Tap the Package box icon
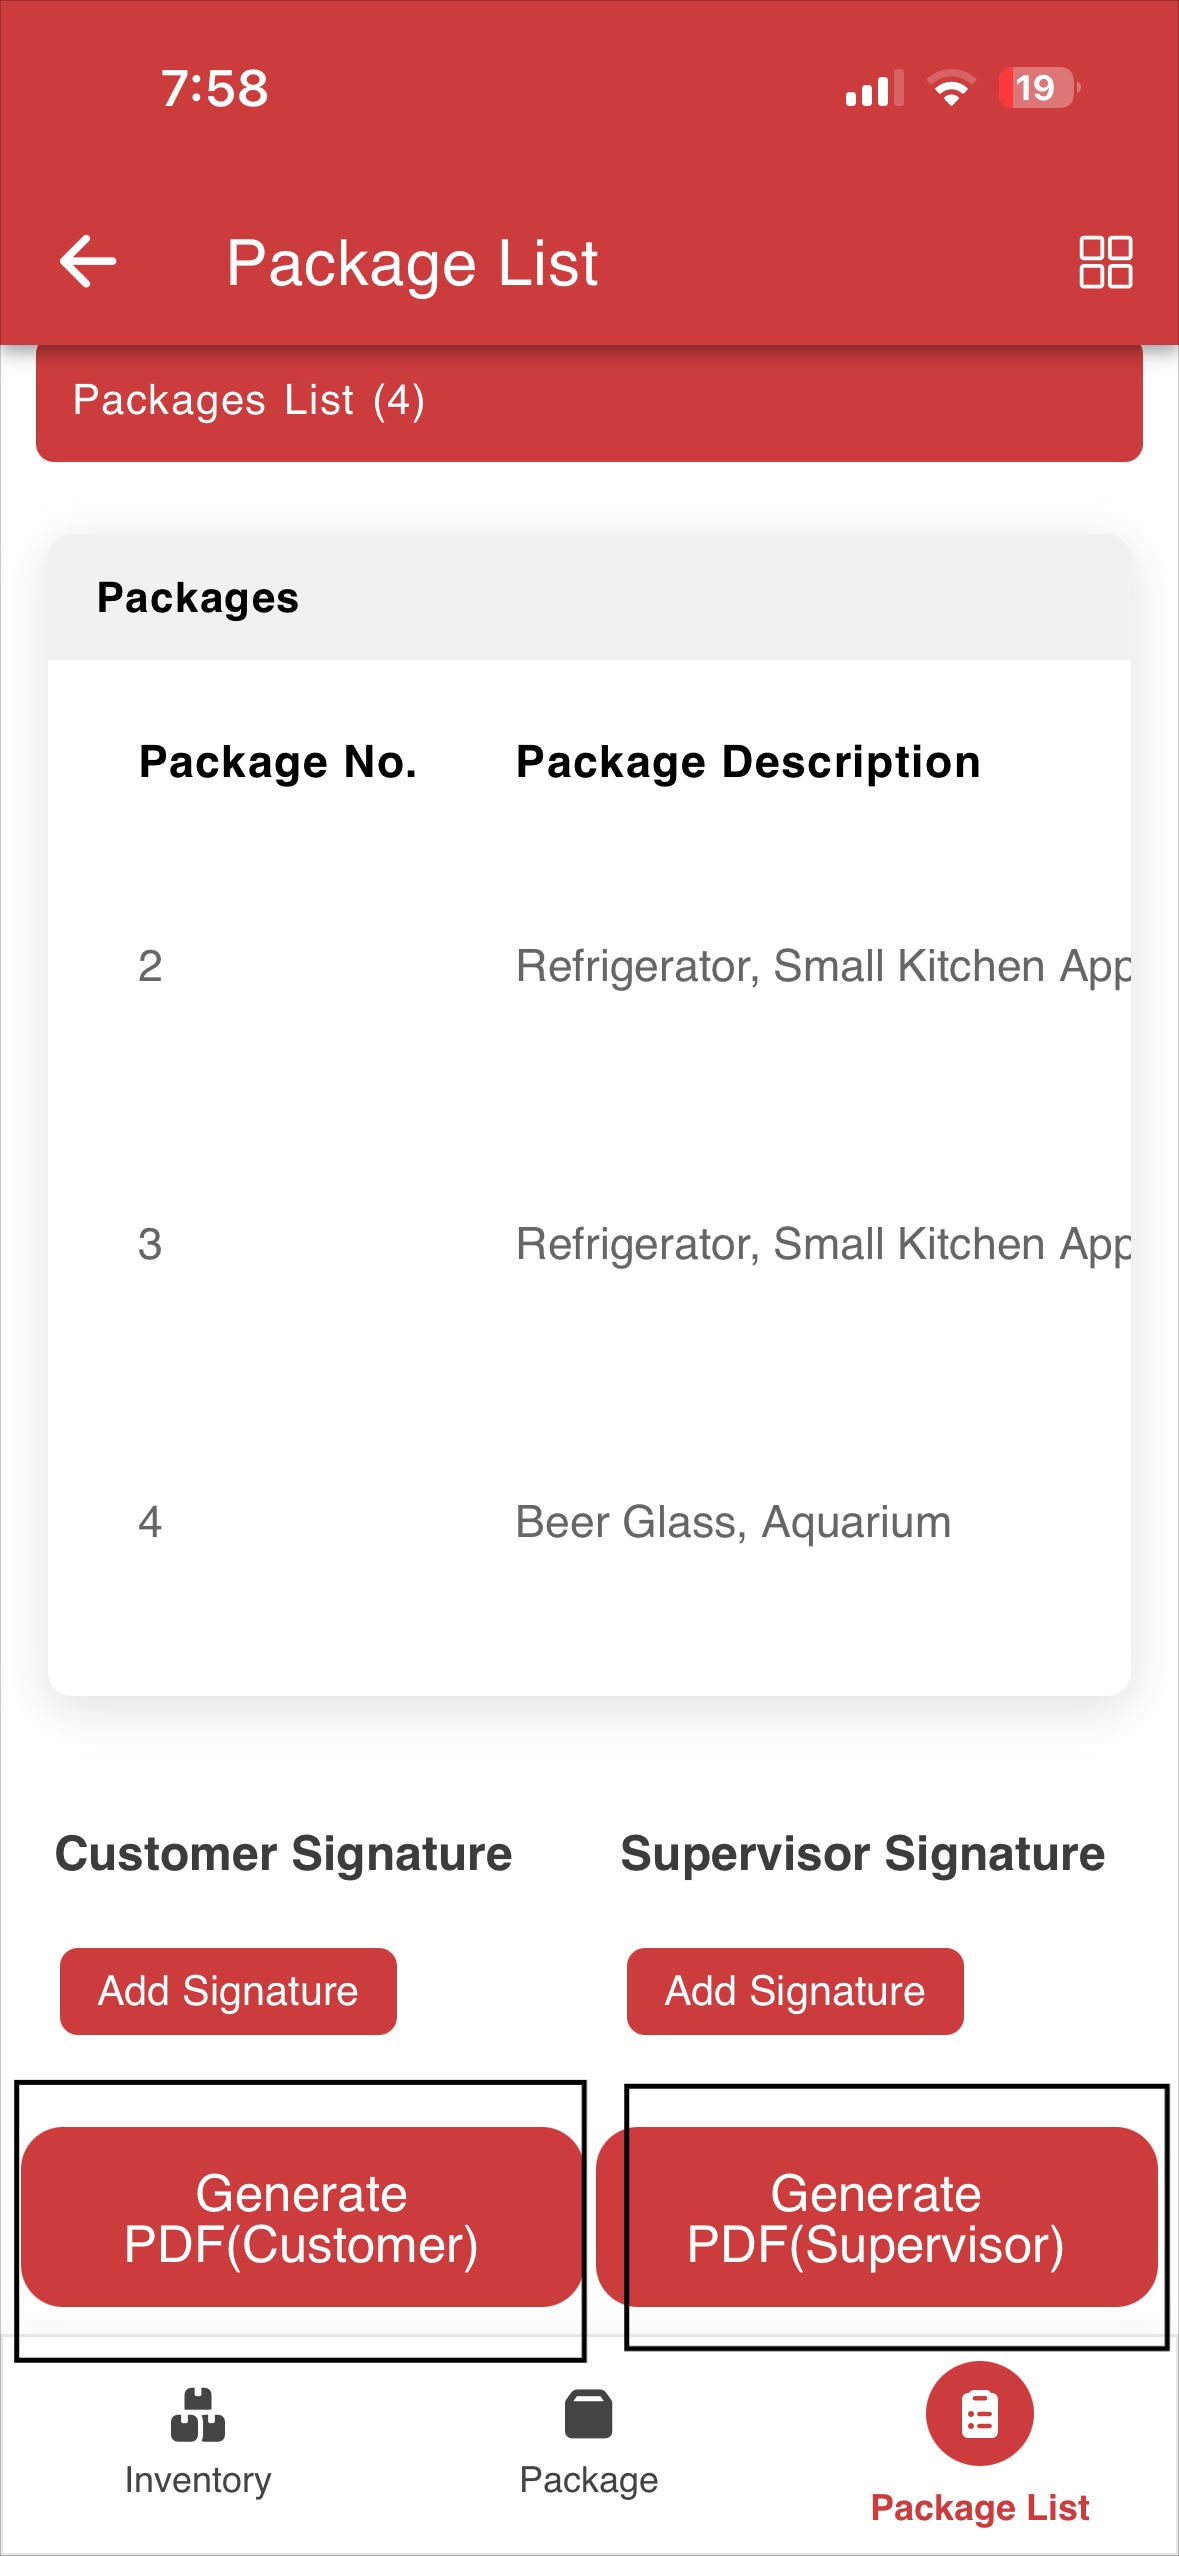The width and height of the screenshot is (1179, 2556). (589, 2414)
